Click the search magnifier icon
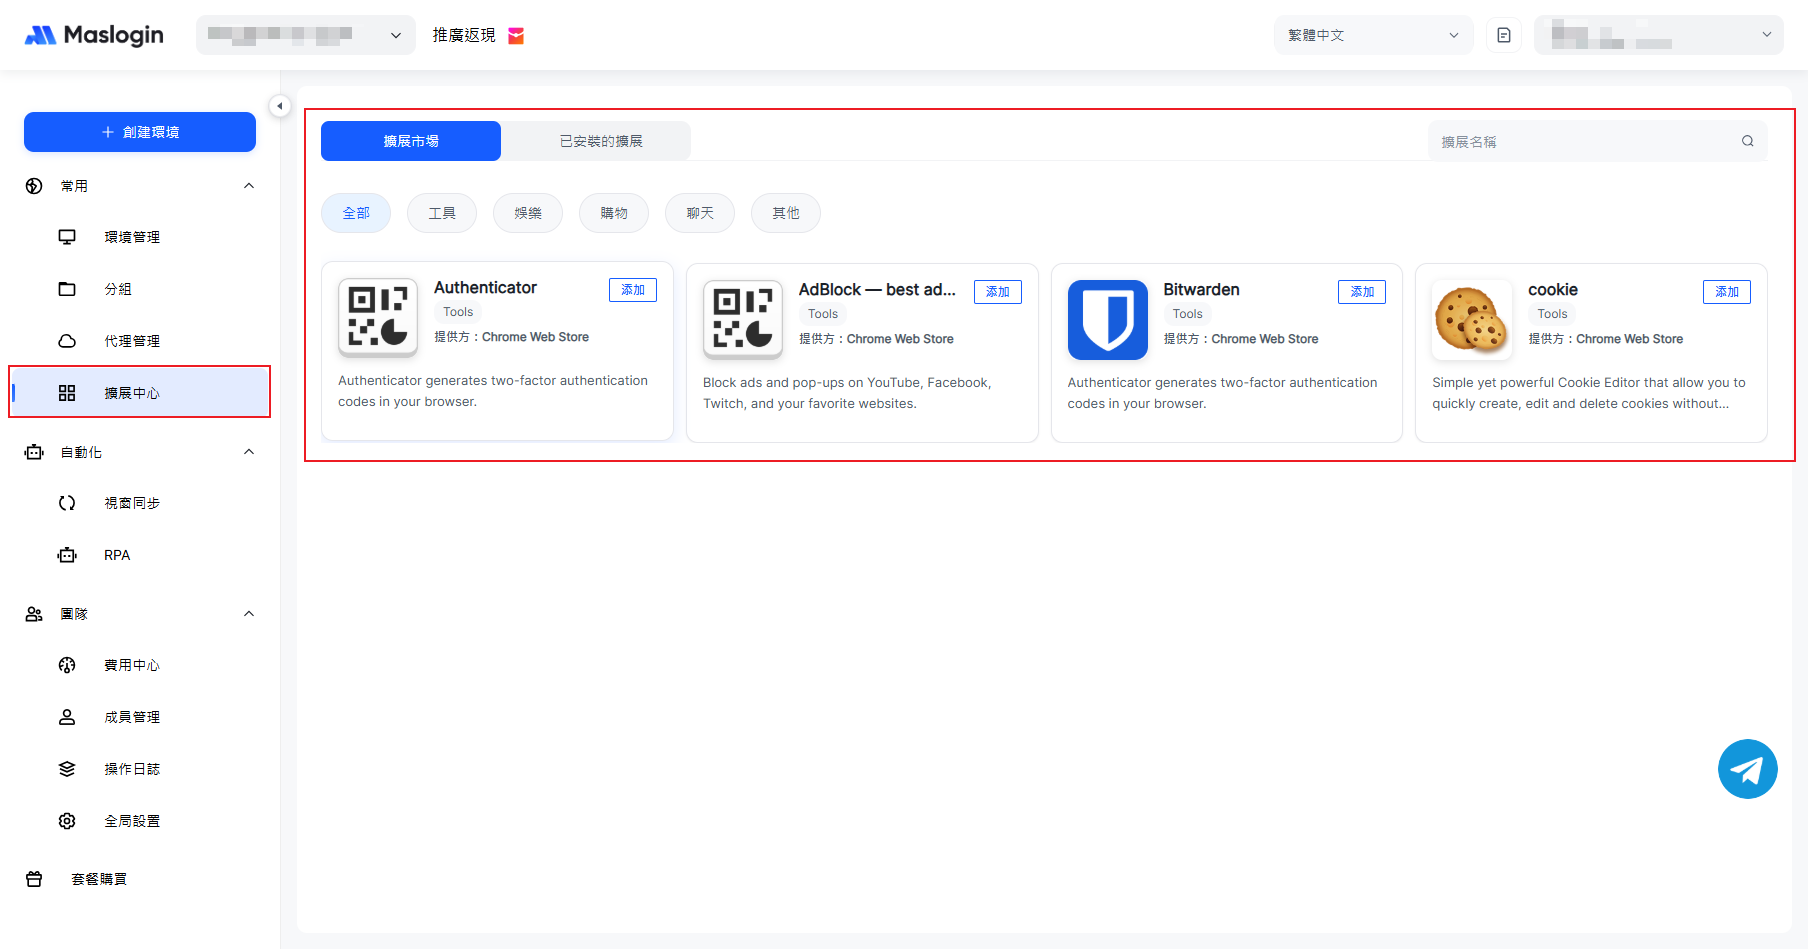This screenshot has height=949, width=1808. click(x=1747, y=141)
